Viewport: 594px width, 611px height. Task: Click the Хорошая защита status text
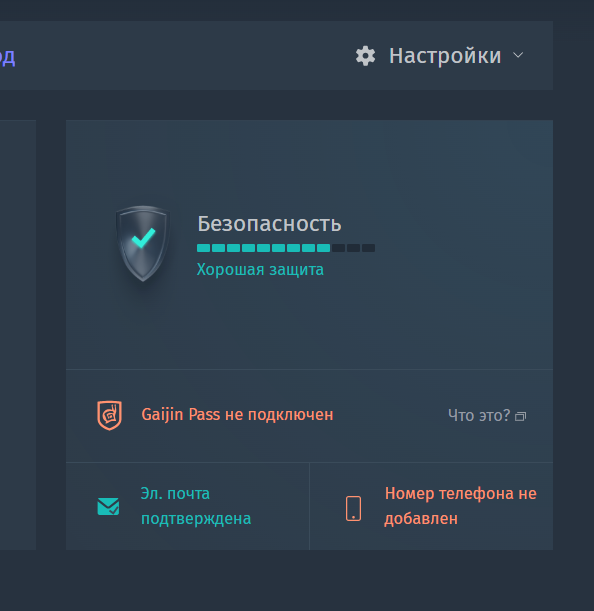[260, 270]
